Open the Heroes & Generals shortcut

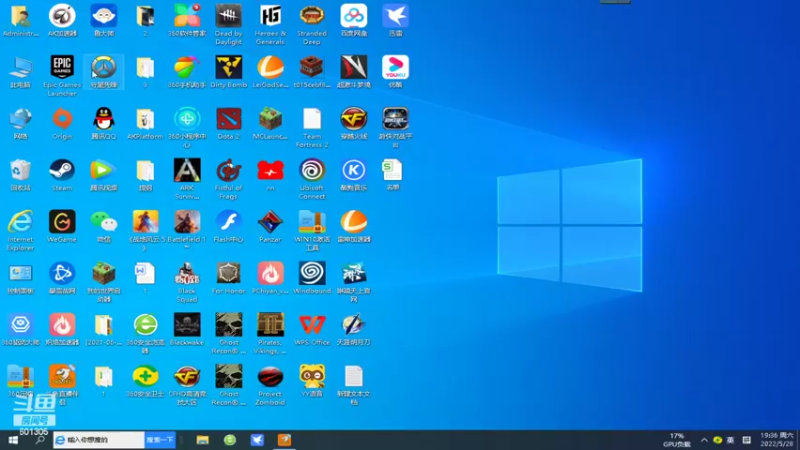270,24
